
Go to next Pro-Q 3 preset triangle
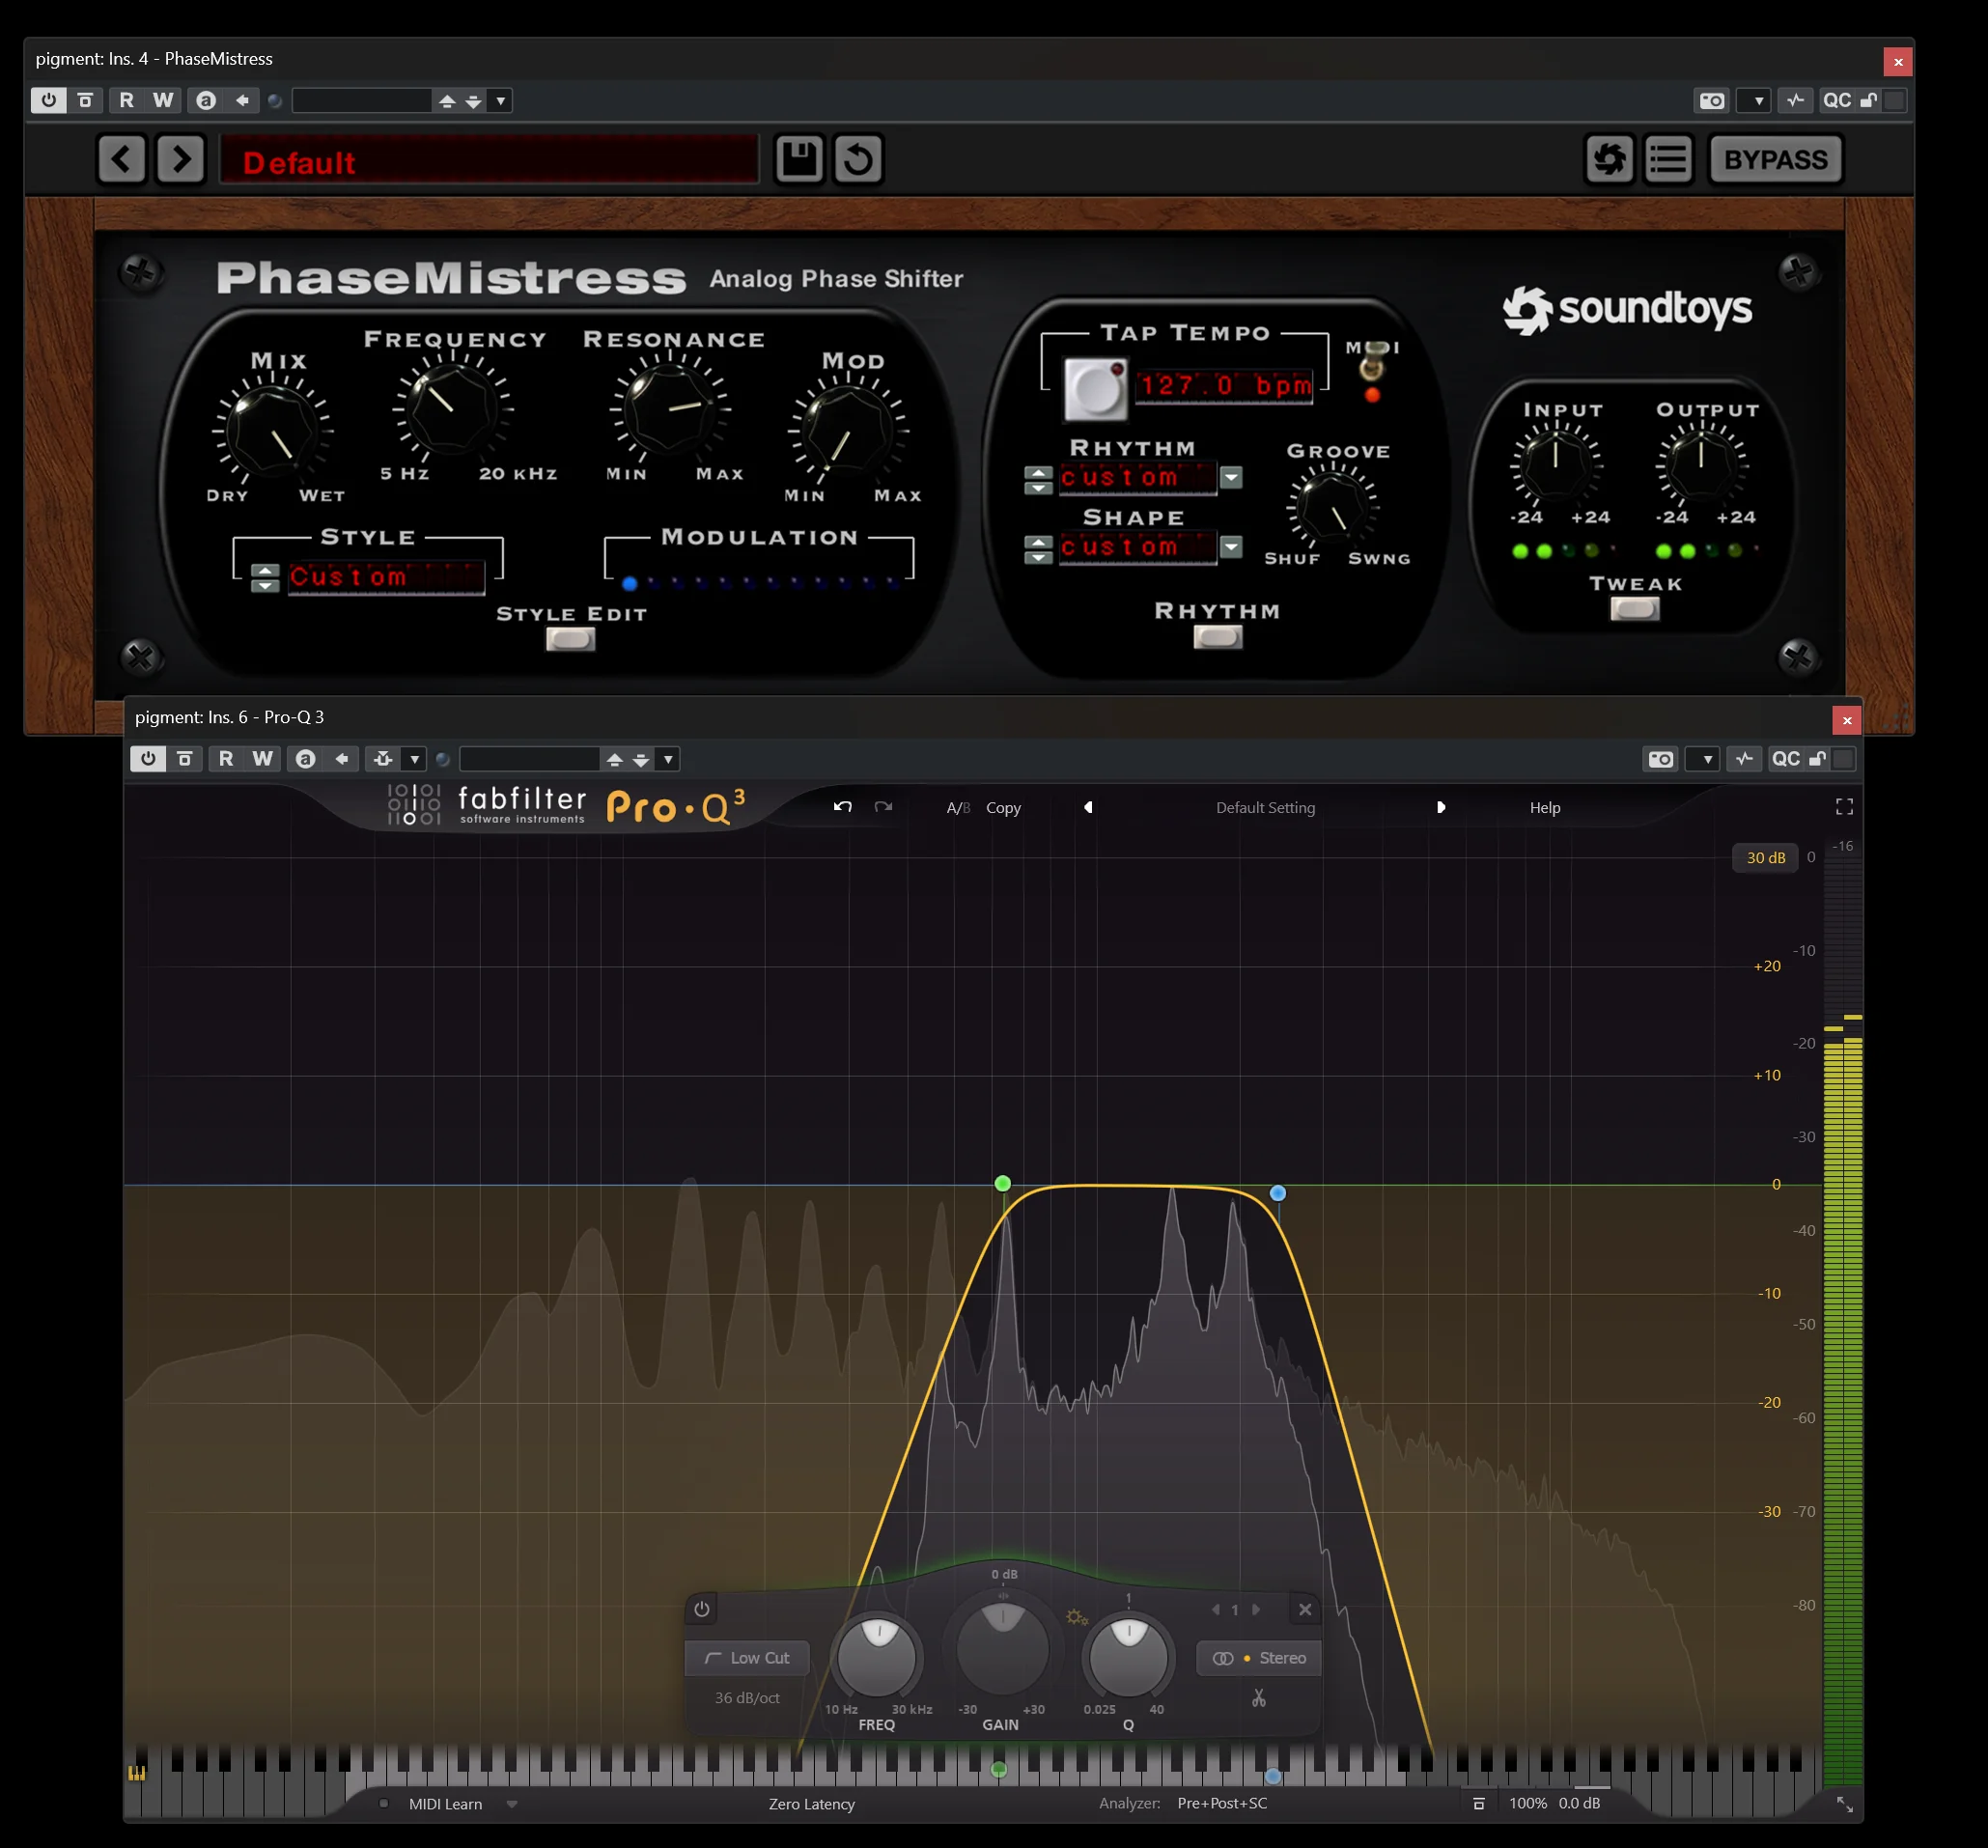click(x=1441, y=807)
